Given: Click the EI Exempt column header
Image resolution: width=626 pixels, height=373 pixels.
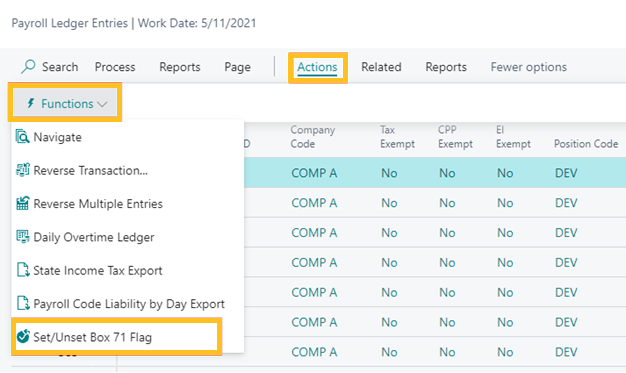Looking at the screenshot, I should 513,137.
